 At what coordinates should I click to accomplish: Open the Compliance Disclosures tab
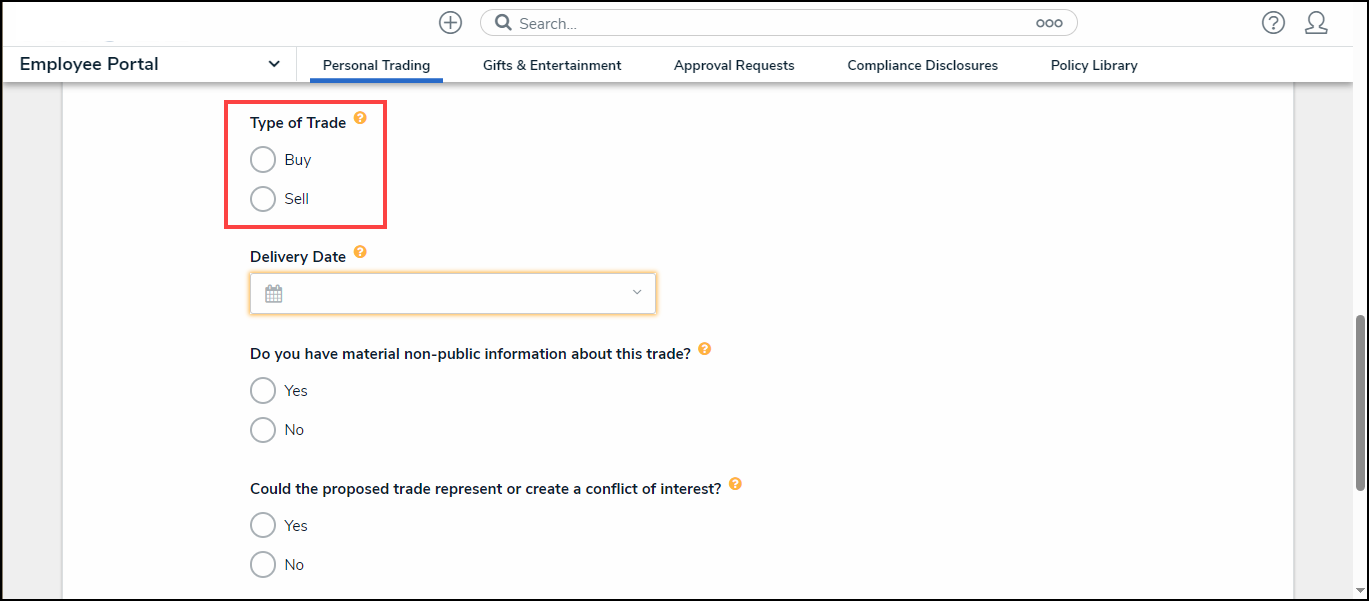point(922,65)
